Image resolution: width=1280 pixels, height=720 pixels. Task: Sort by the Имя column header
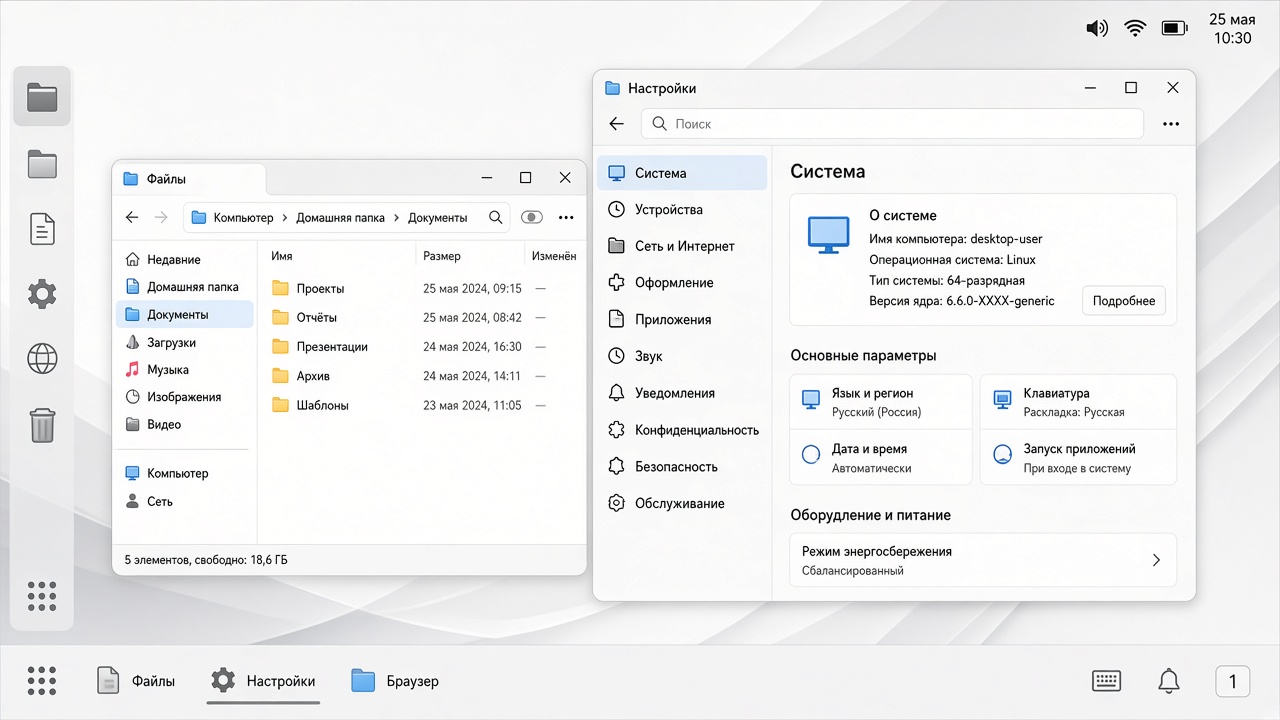(281, 256)
